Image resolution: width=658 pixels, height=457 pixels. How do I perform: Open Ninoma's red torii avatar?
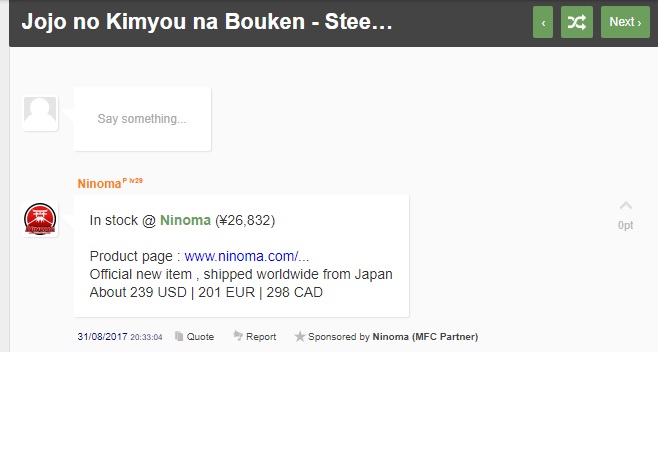tap(40, 219)
